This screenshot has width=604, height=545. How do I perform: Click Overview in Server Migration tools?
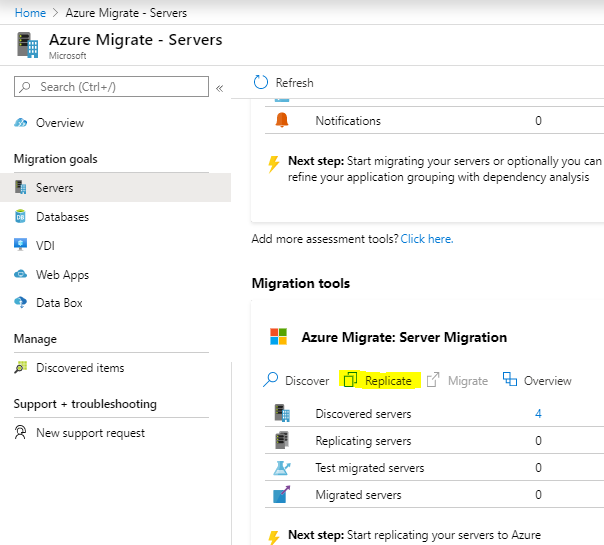(x=547, y=381)
